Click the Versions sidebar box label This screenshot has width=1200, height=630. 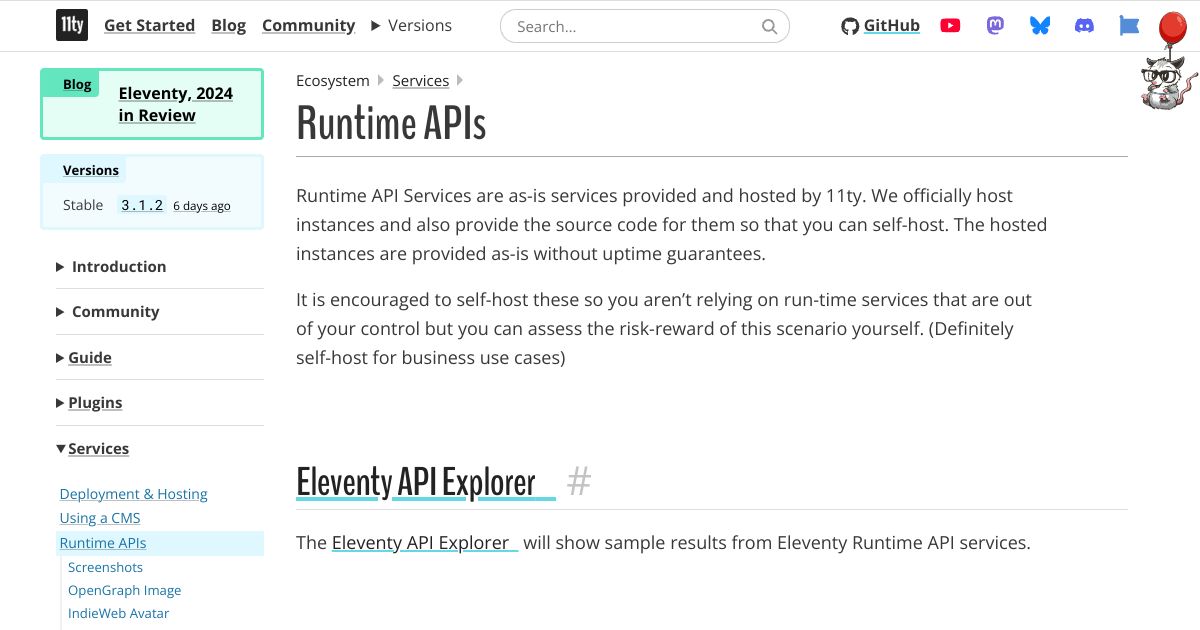pyautogui.click(x=91, y=170)
